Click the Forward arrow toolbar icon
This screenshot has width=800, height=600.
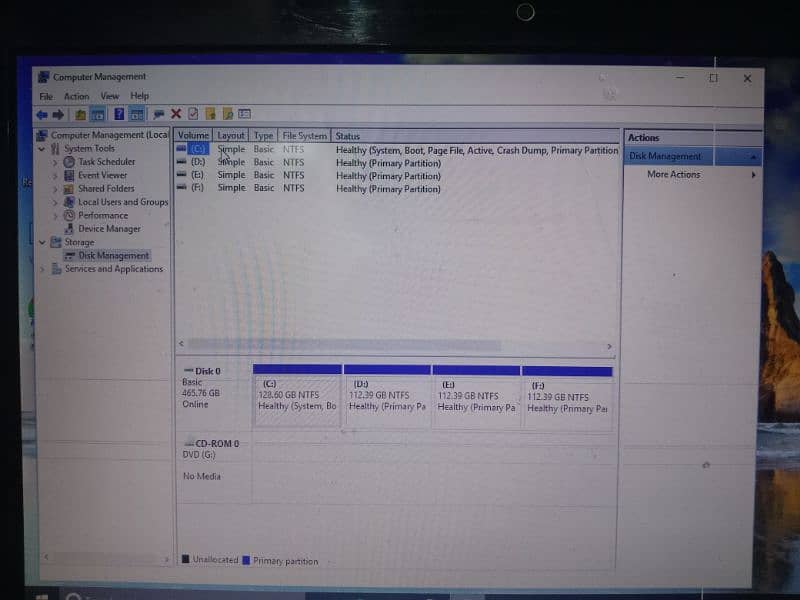58,114
